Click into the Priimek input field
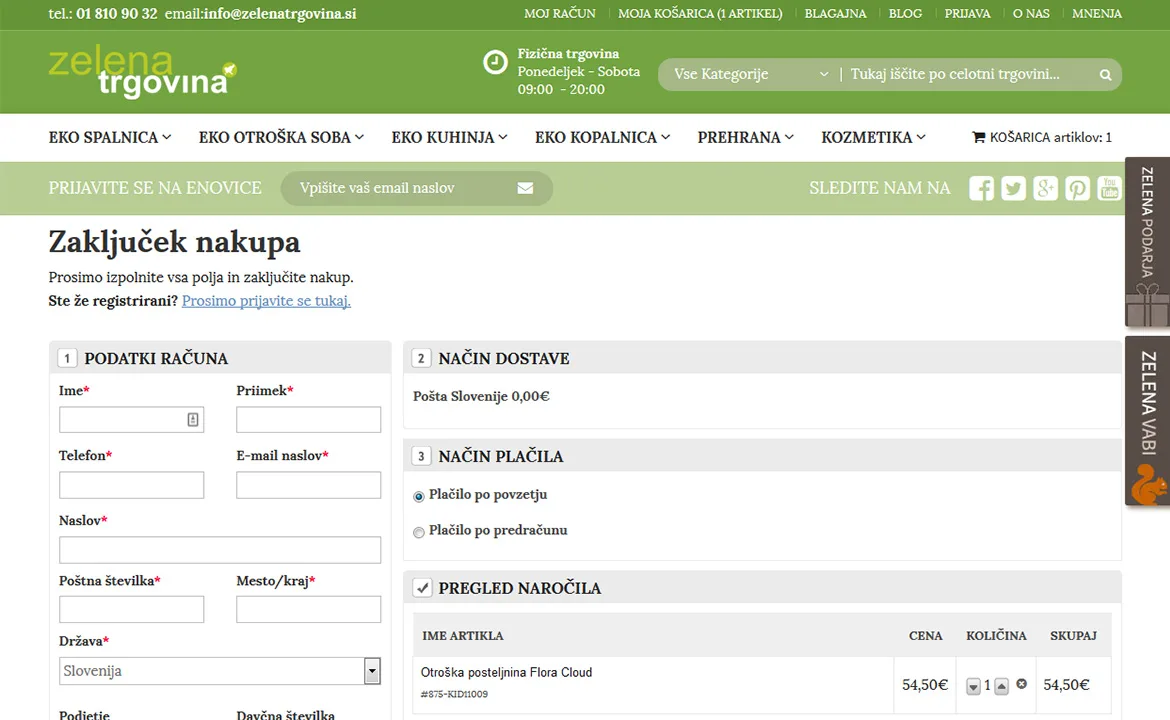 tap(308, 419)
